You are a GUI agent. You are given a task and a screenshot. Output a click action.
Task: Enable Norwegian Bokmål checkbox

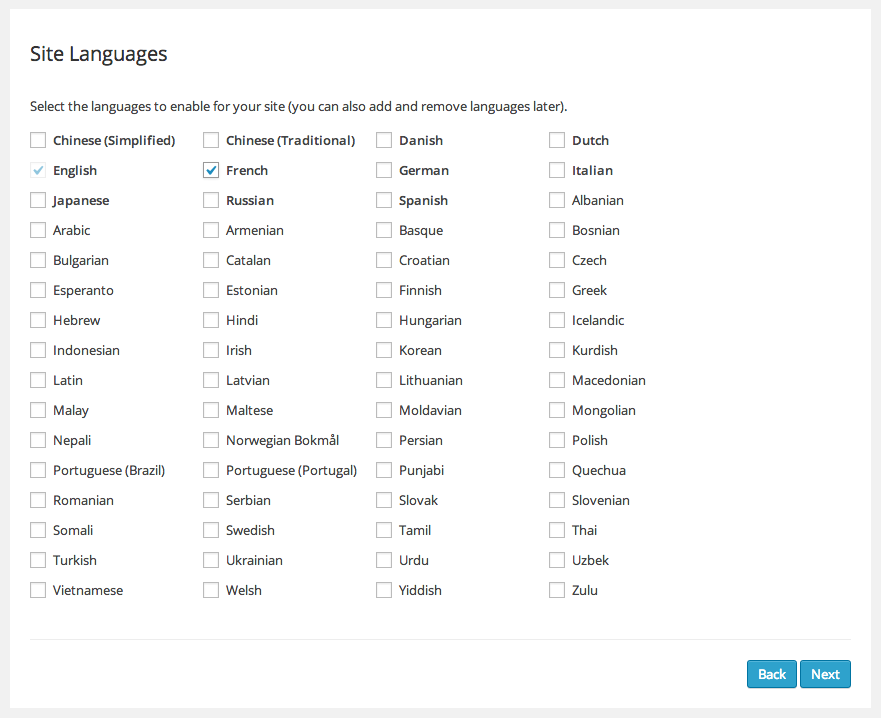pos(211,441)
